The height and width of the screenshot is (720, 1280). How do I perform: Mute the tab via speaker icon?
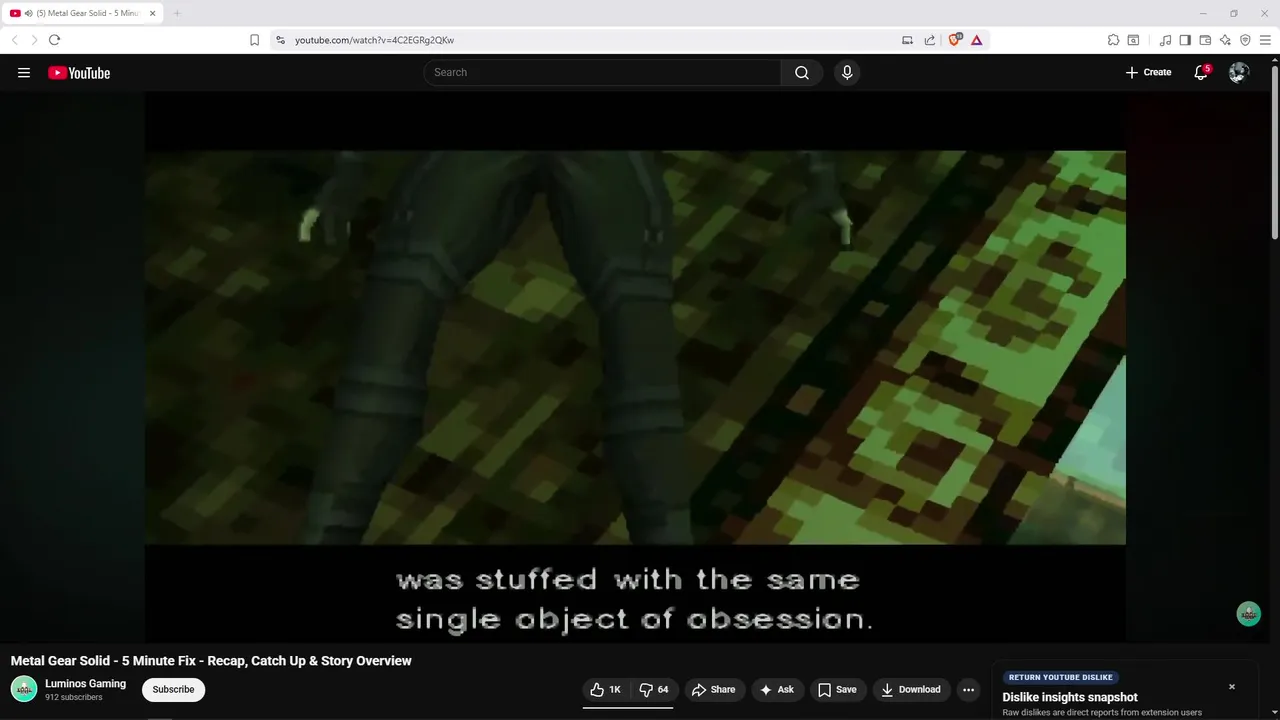pyautogui.click(x=28, y=13)
